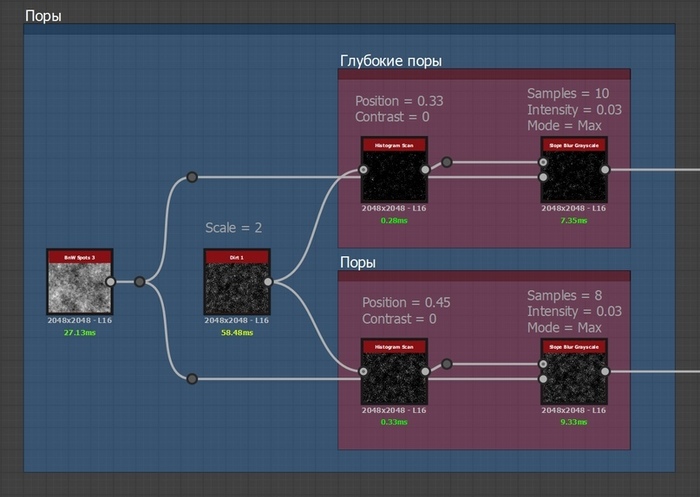
Task: Select Contrast = 0 comment in Глубокие поры frame
Action: (392, 117)
